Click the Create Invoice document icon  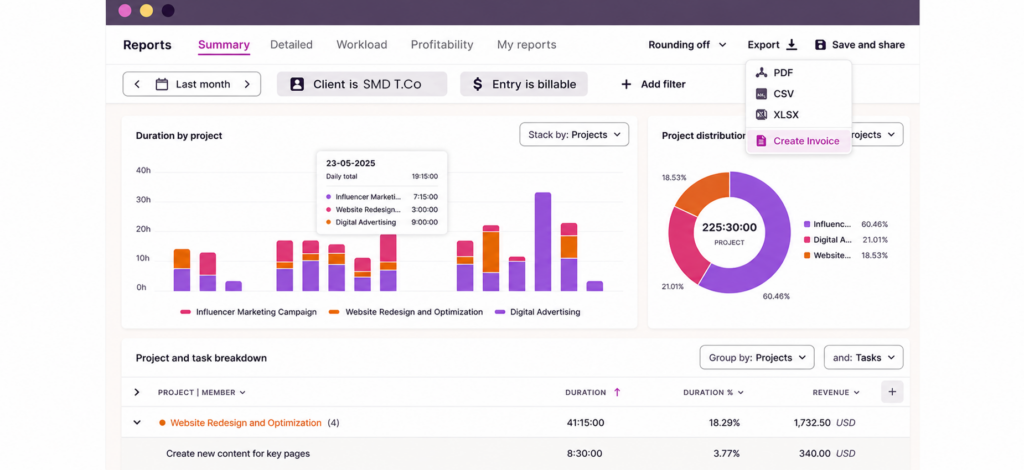[x=761, y=140]
